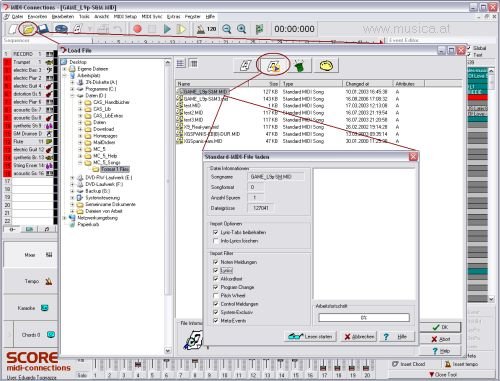Click the blue device icon next to save
This screenshot has width=500, height=381.
61,29
